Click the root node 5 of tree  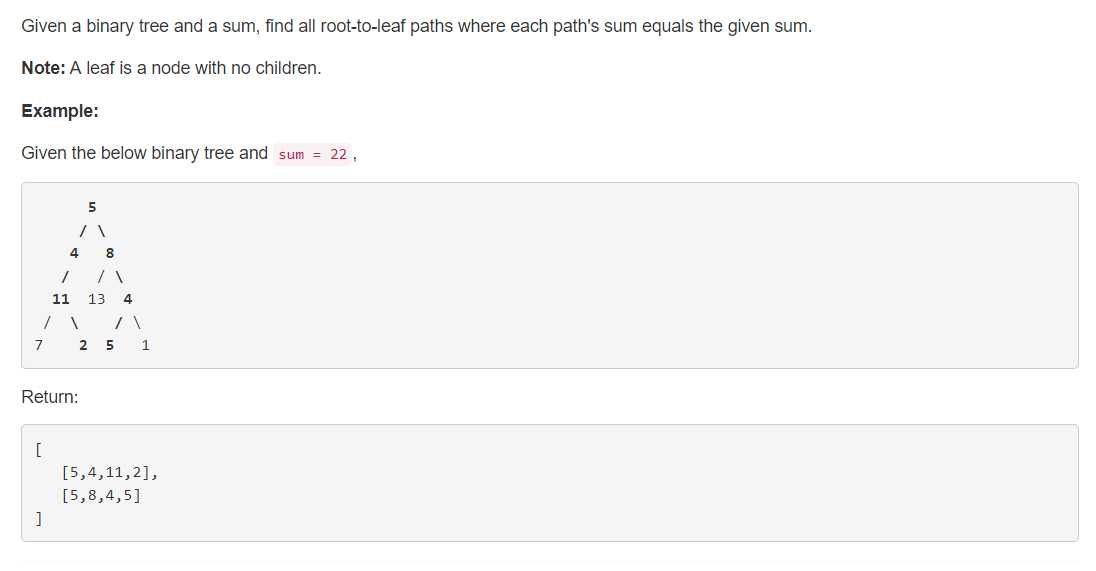point(92,208)
